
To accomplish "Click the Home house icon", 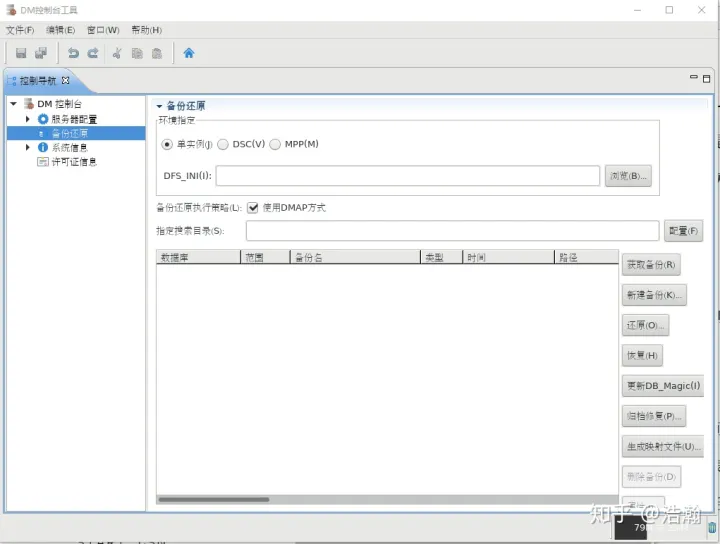I will [x=189, y=53].
